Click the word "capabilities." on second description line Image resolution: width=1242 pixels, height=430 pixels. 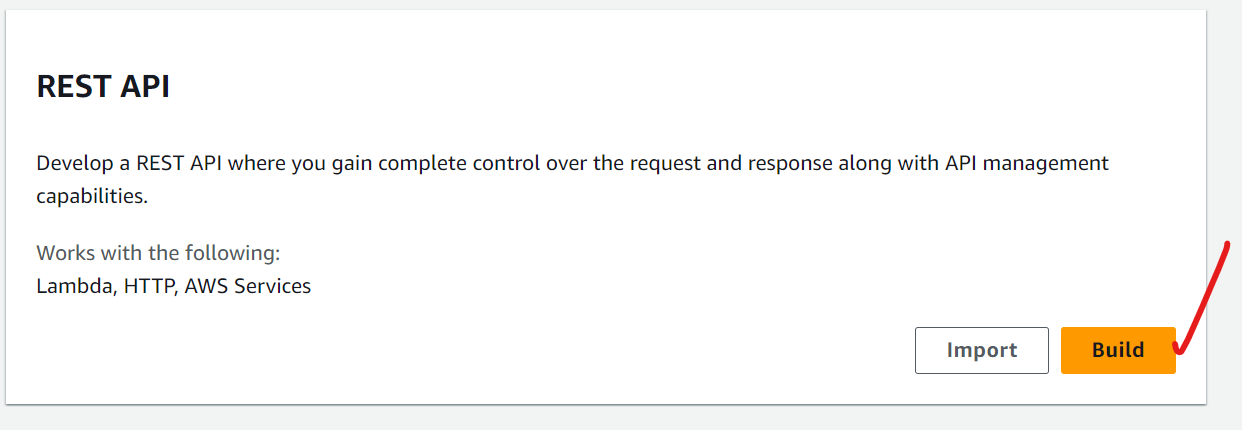[92, 196]
